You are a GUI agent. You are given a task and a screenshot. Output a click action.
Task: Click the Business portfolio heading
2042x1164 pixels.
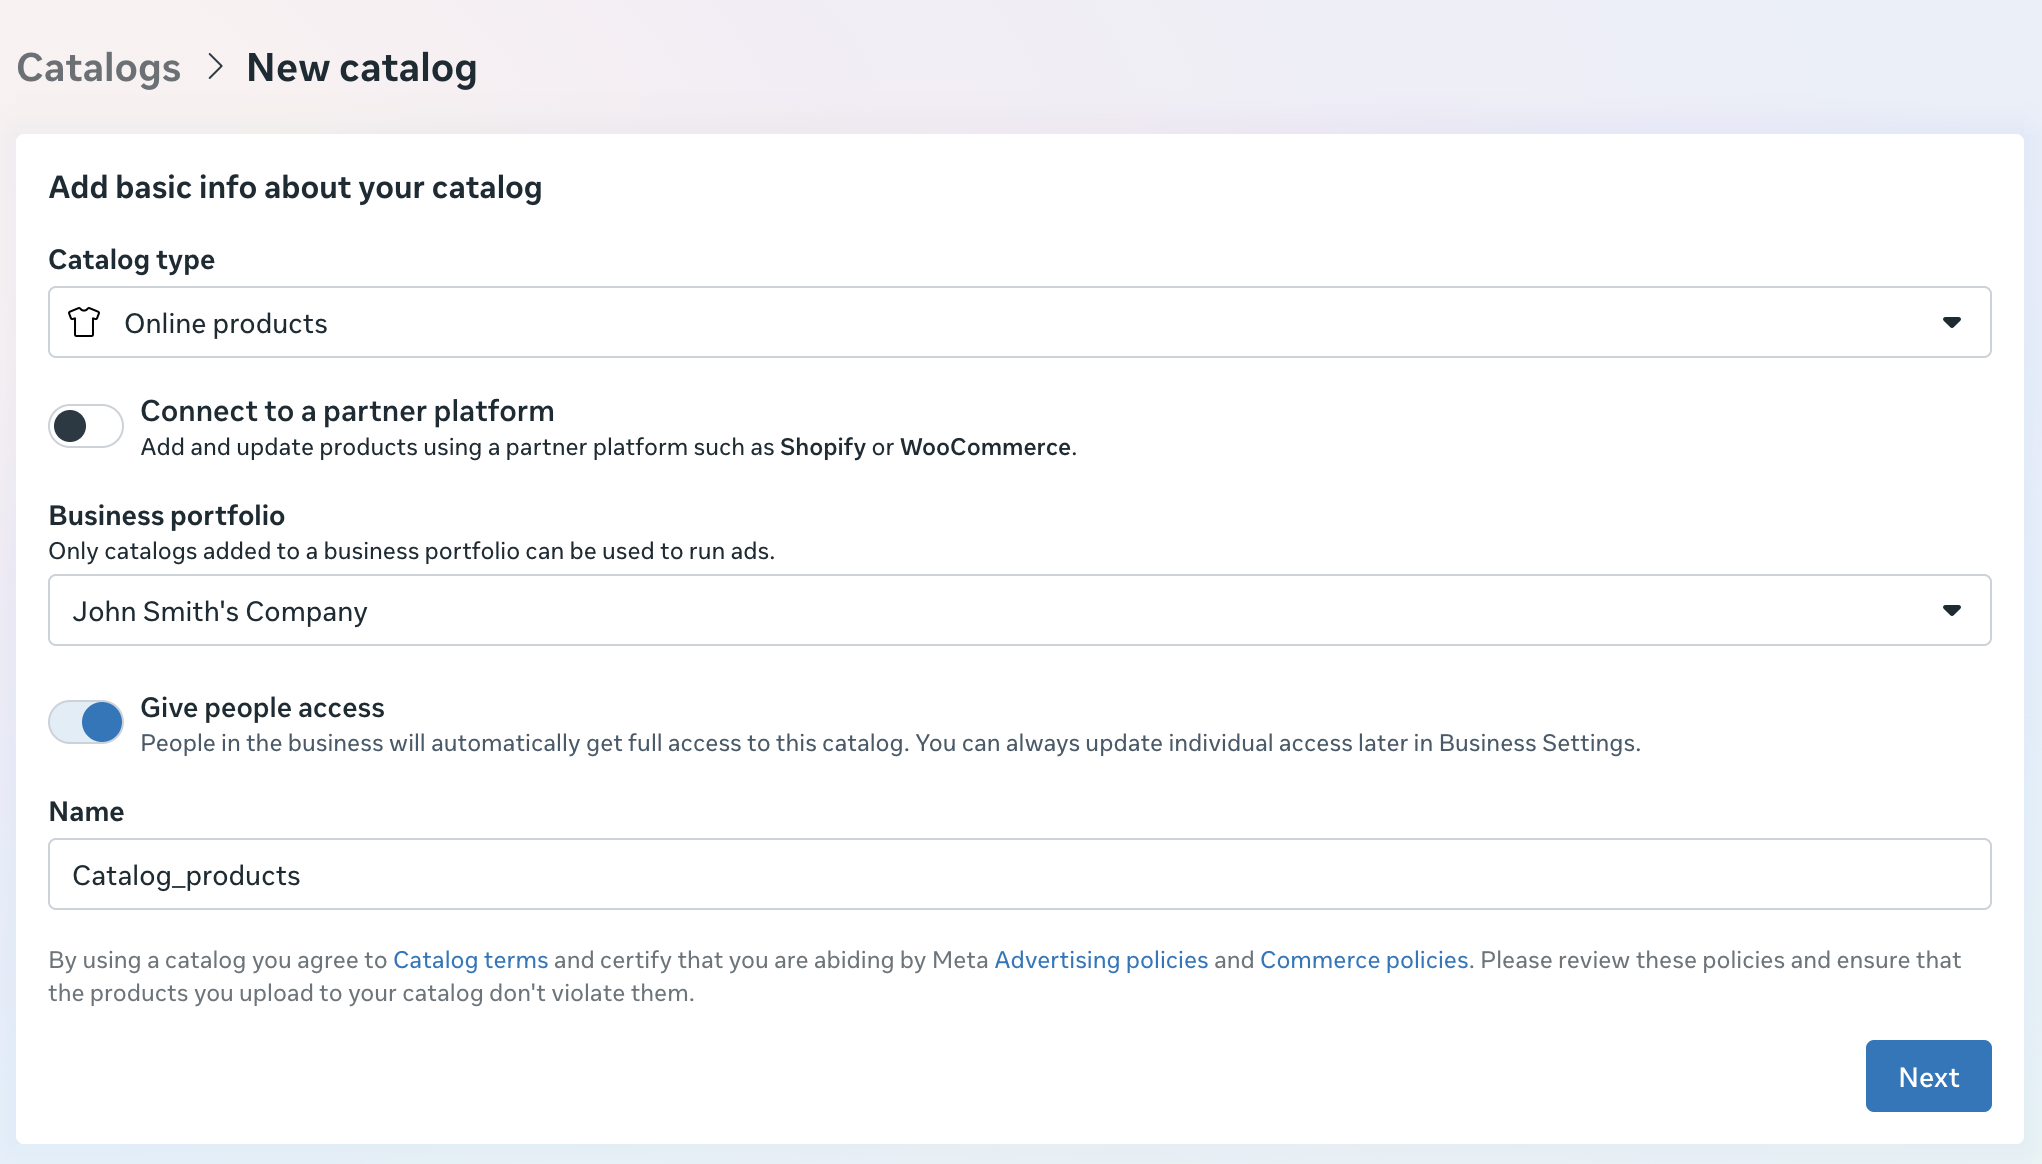coord(167,515)
